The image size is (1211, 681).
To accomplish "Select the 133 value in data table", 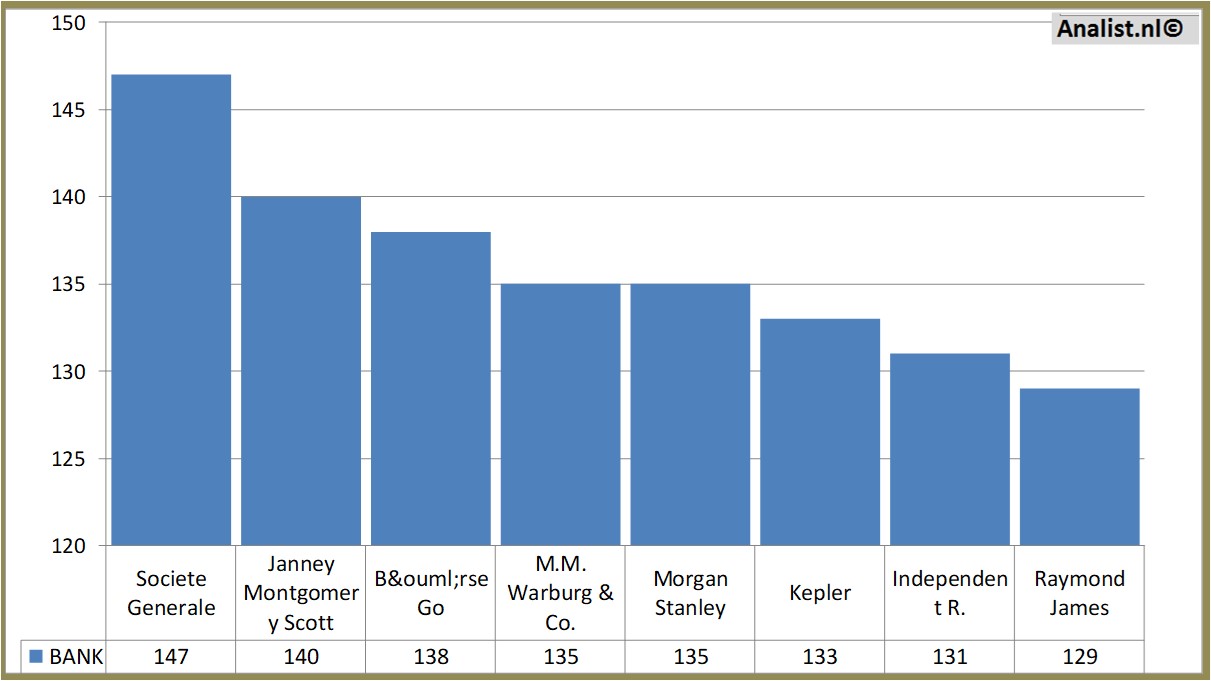I will pos(820,657).
